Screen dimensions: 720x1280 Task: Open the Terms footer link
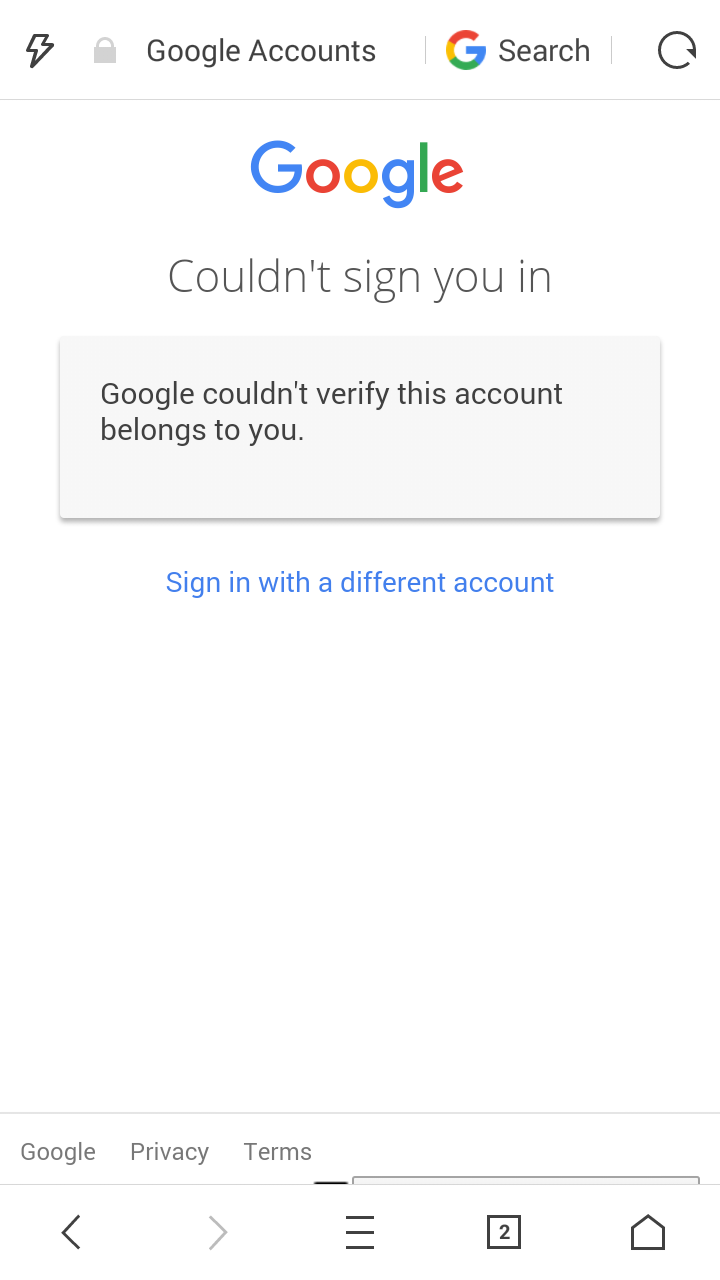click(x=277, y=1151)
